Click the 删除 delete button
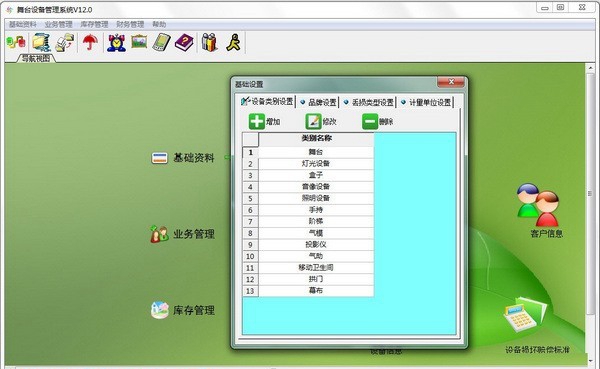This screenshot has width=600, height=369. [x=377, y=122]
